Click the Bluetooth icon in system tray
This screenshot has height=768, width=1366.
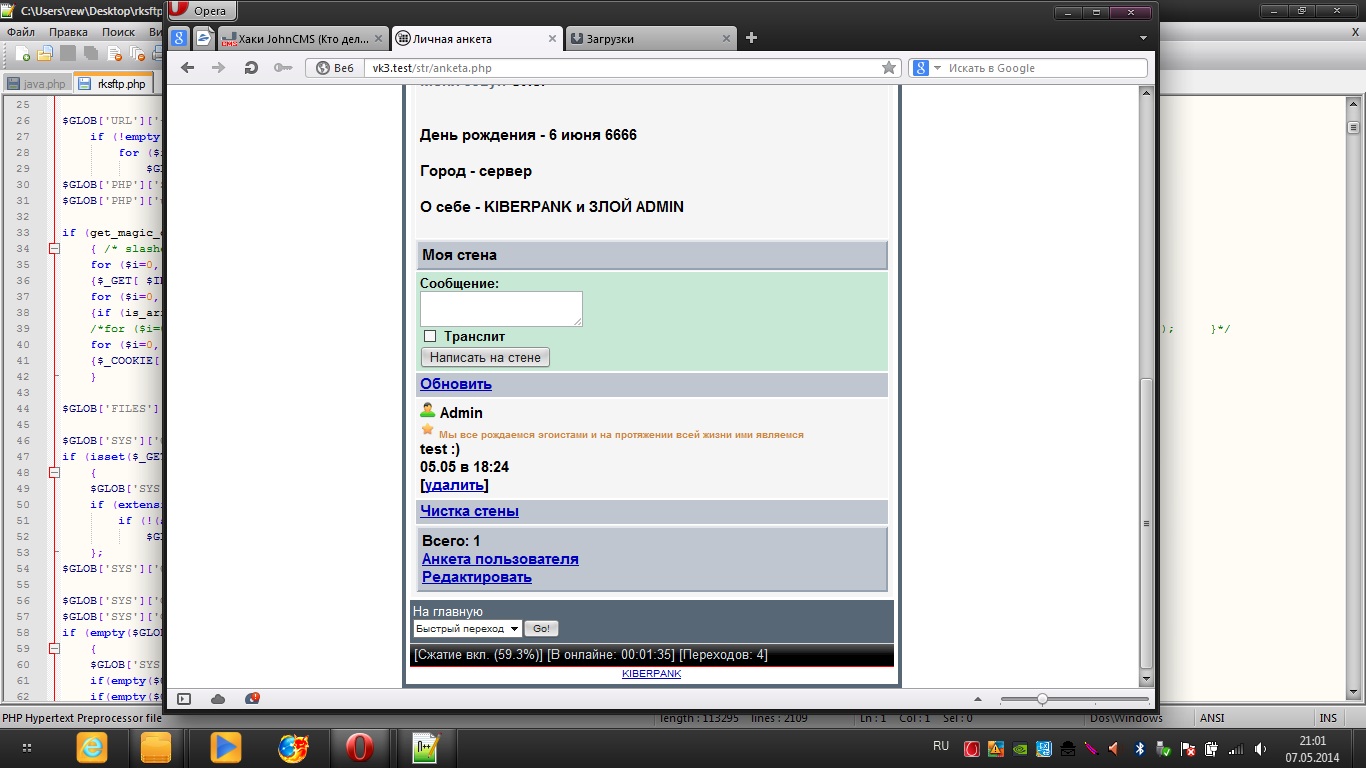(1139, 748)
